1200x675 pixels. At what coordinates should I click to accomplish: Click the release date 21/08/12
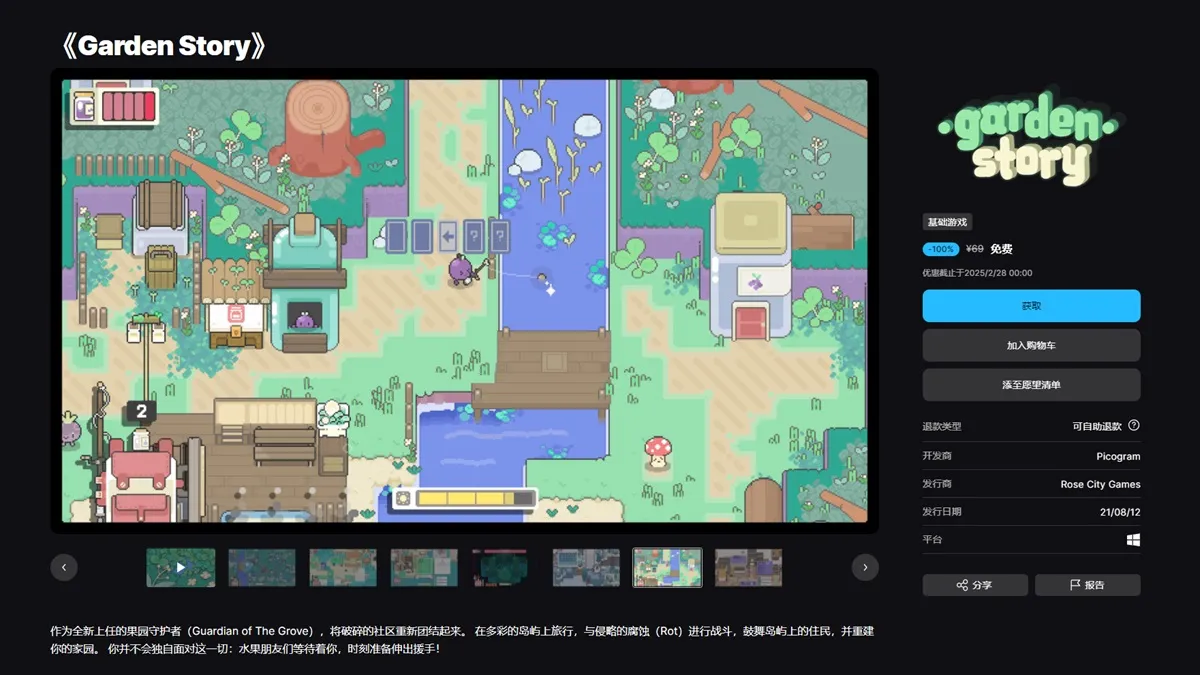[1119, 512]
